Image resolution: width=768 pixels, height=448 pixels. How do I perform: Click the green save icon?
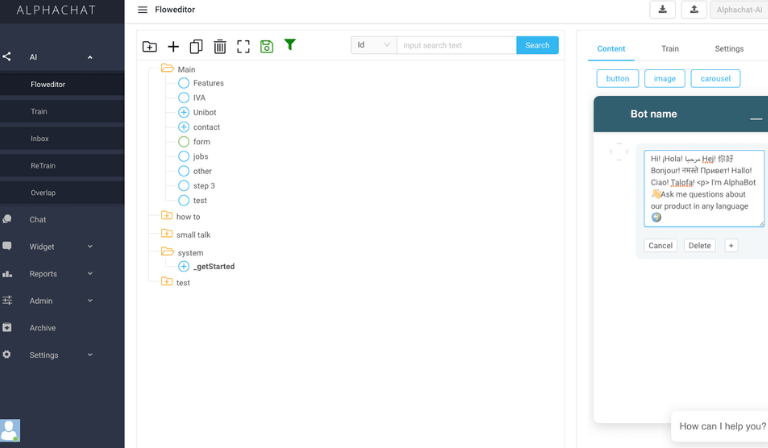coord(266,47)
